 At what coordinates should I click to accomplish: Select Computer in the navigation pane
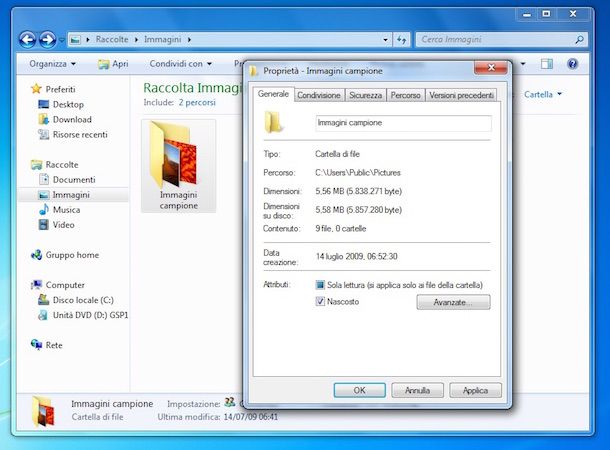tap(65, 285)
